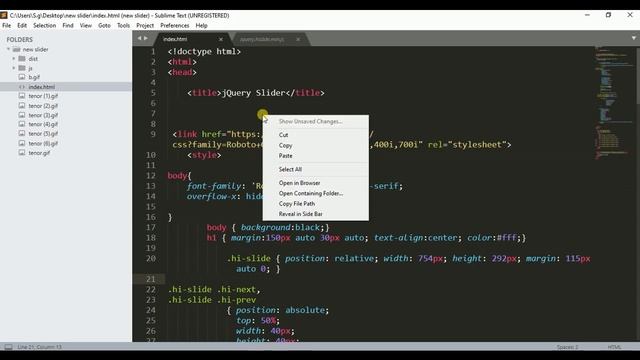
Task: Close the second editor tab
Action: click(x=298, y=39)
